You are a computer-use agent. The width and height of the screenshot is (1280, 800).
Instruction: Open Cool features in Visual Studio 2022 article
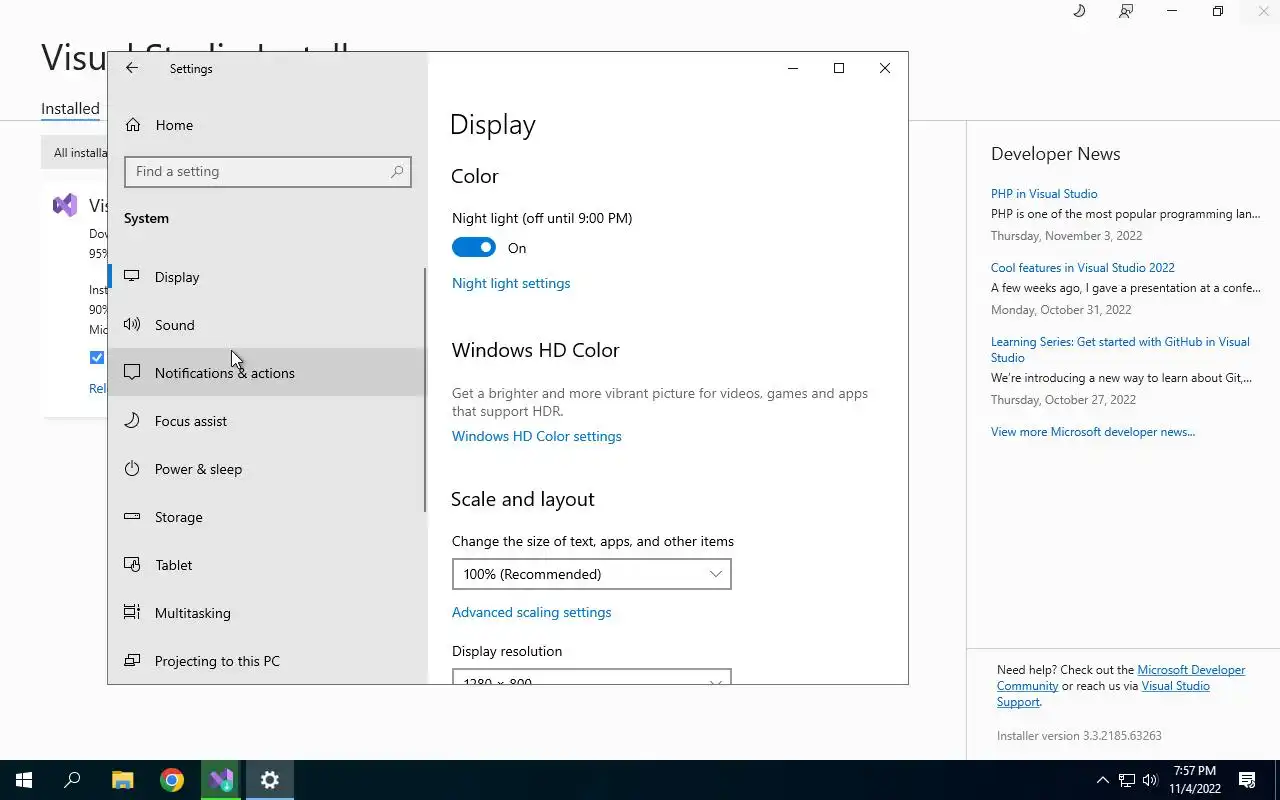pyautogui.click(x=1083, y=268)
